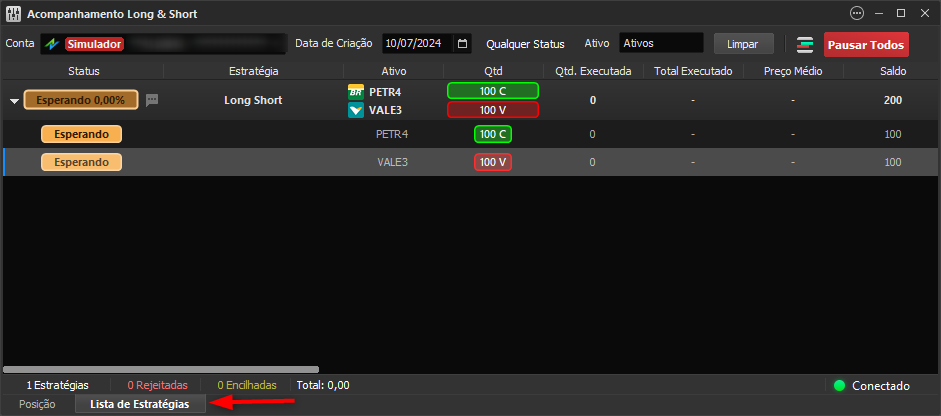Click the 0 Encilhadas counter
The image size is (941, 416).
tap(247, 385)
